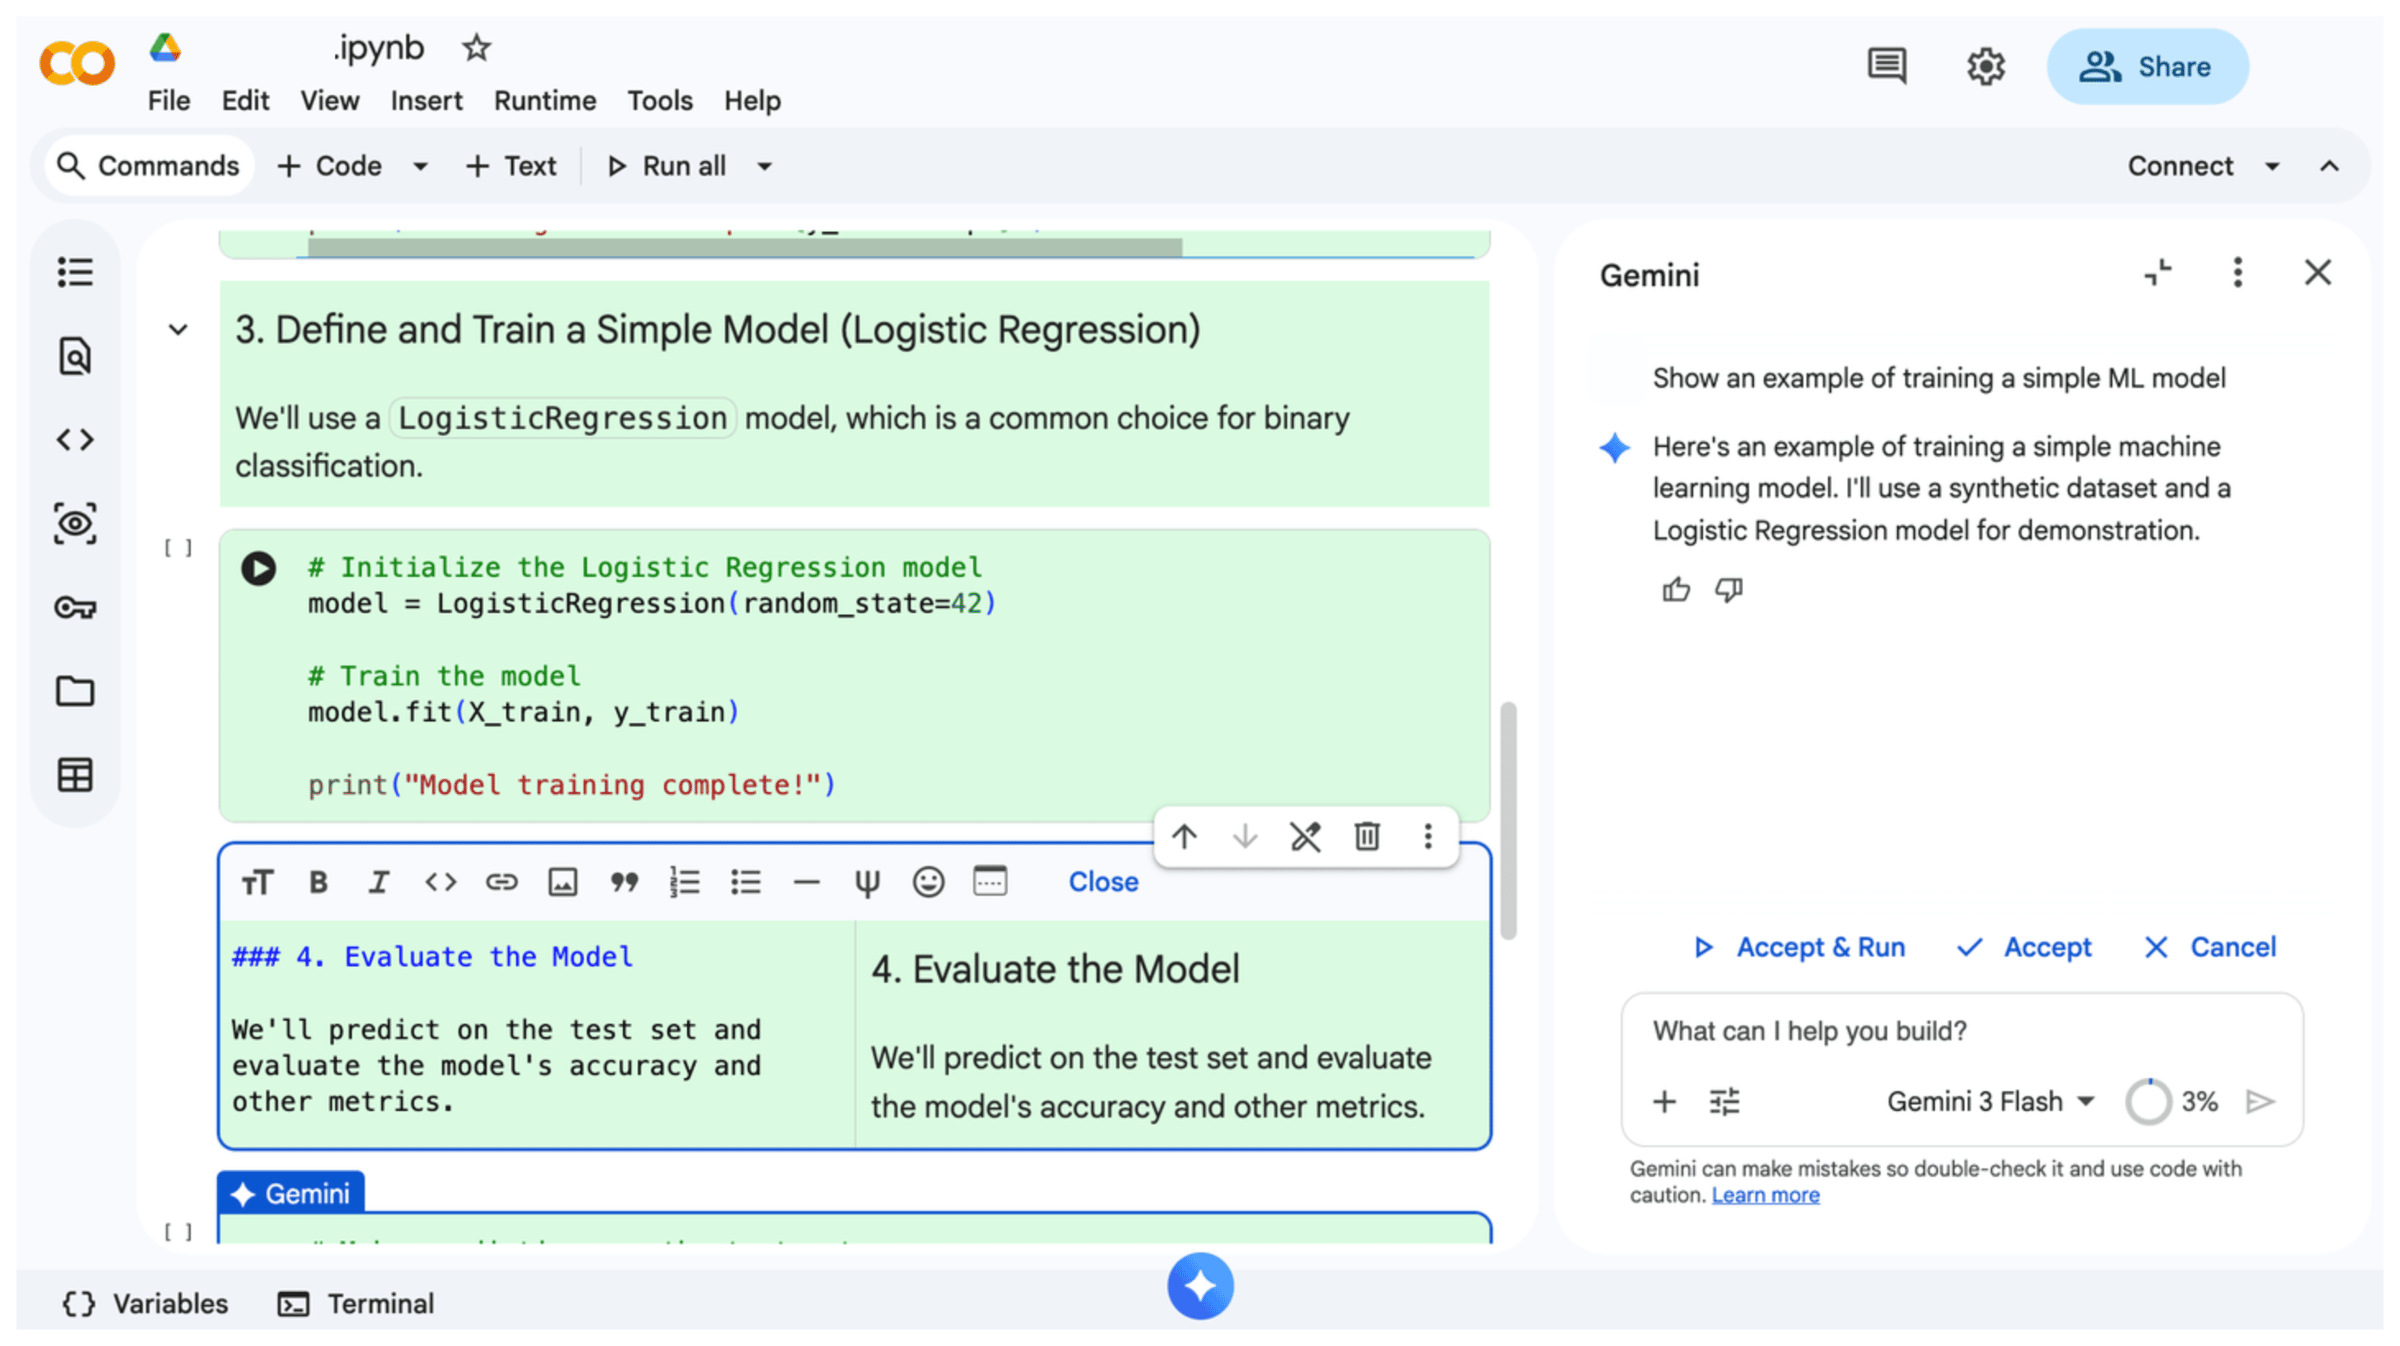
Task: Open more cell actions menu
Action: tap(1428, 836)
